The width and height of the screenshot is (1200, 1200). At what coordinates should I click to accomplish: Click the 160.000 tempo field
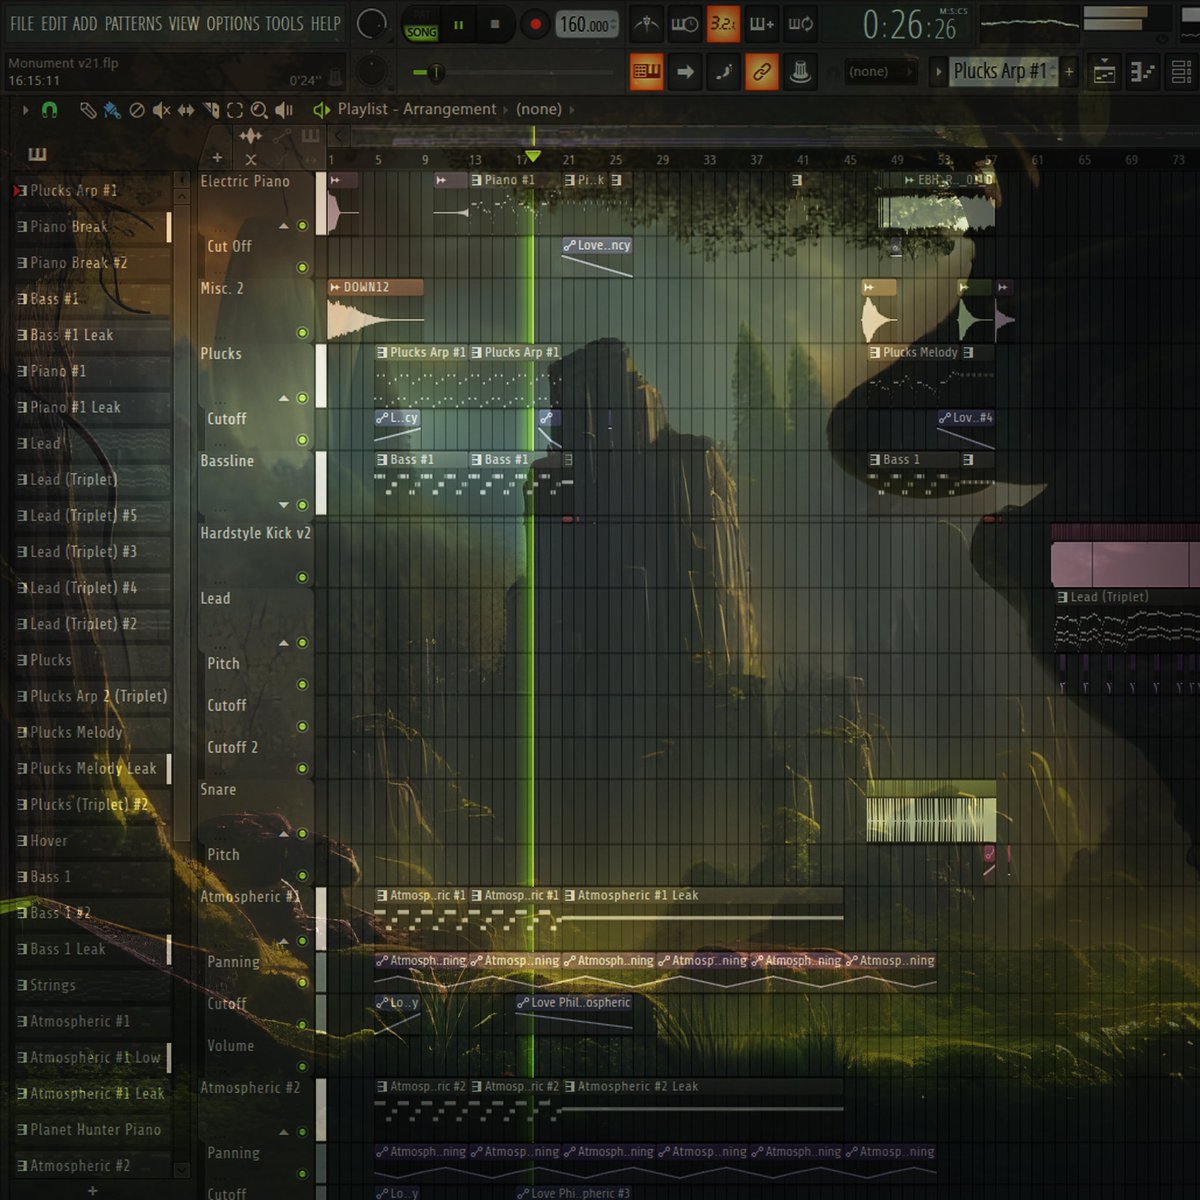pos(587,25)
